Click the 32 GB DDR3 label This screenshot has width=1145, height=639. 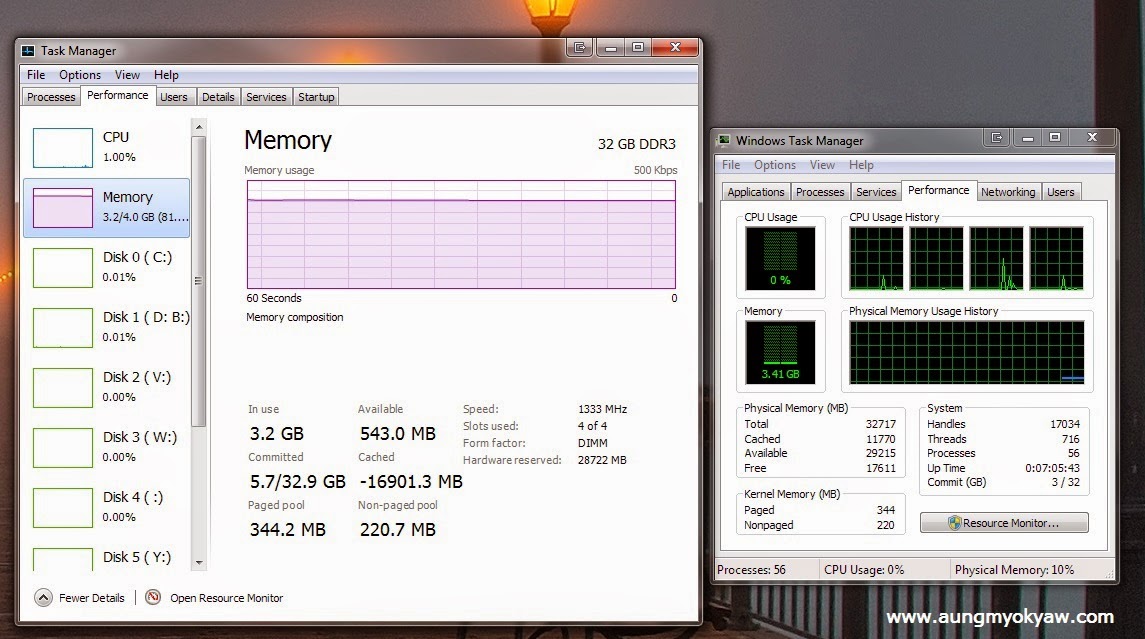(x=637, y=144)
